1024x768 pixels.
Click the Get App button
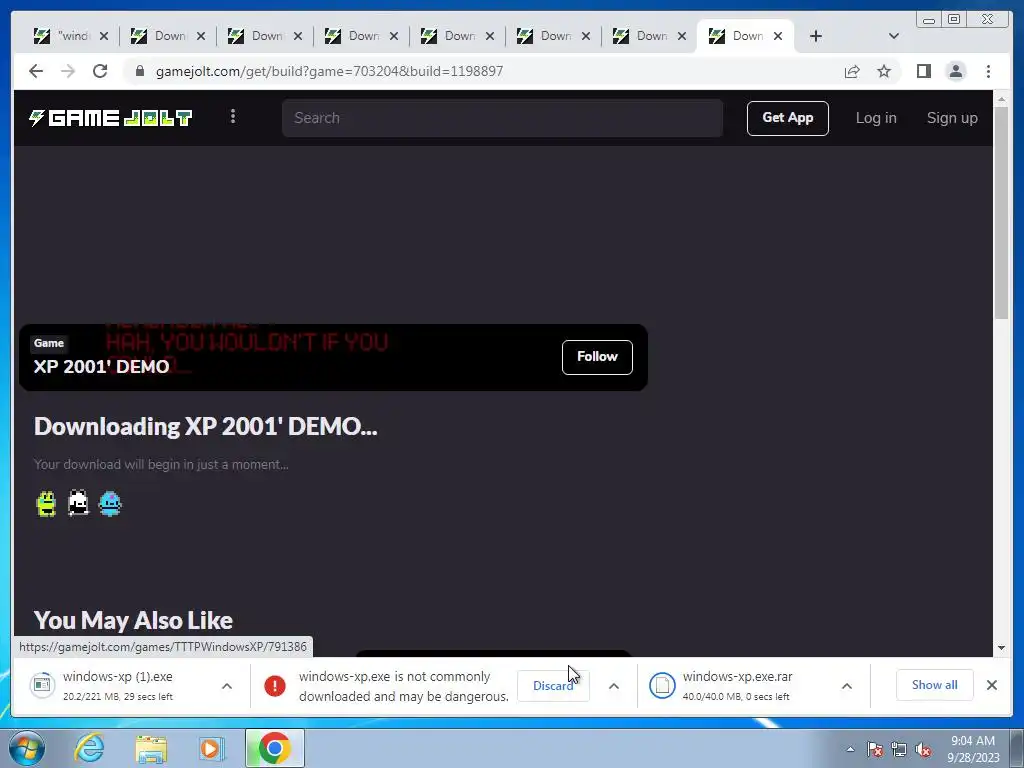click(788, 118)
